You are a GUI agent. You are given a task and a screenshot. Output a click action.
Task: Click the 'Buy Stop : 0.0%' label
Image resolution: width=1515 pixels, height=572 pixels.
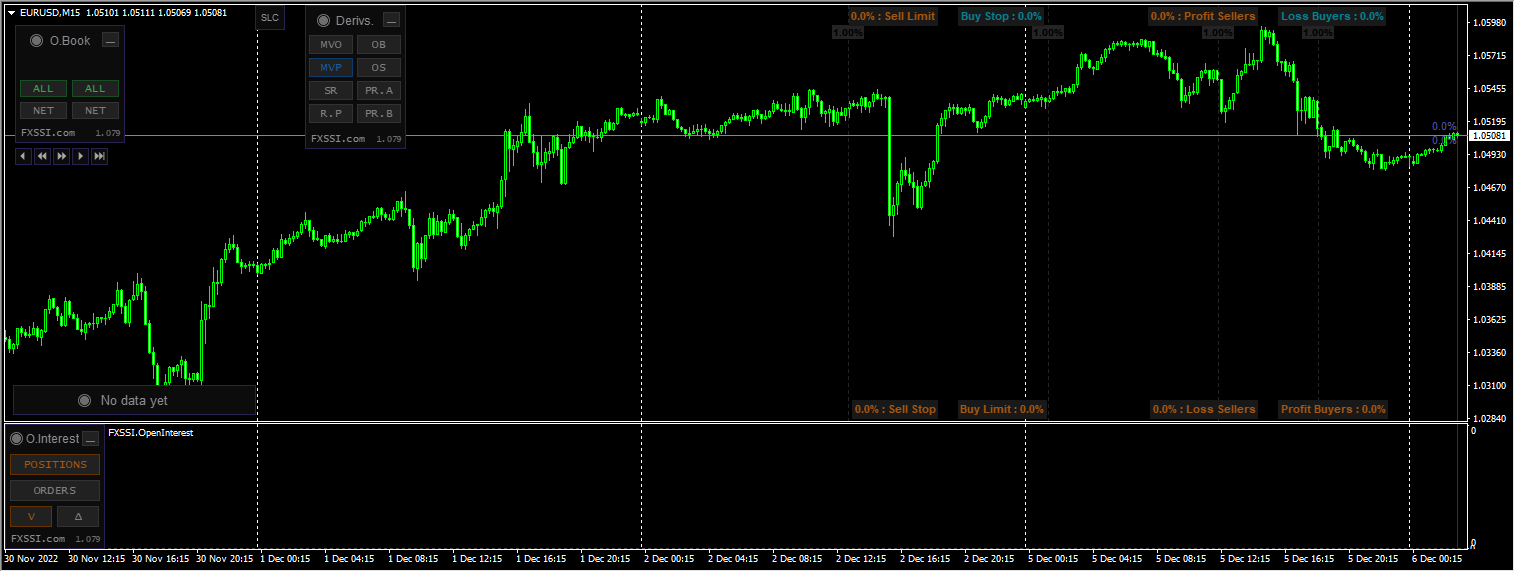click(1001, 16)
